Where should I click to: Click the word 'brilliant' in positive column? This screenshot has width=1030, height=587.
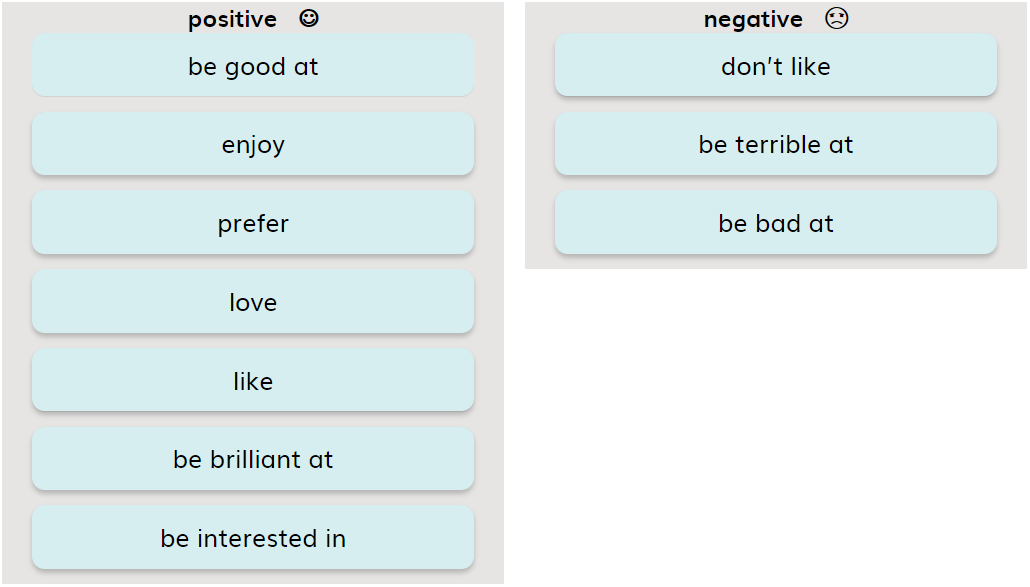(256, 459)
